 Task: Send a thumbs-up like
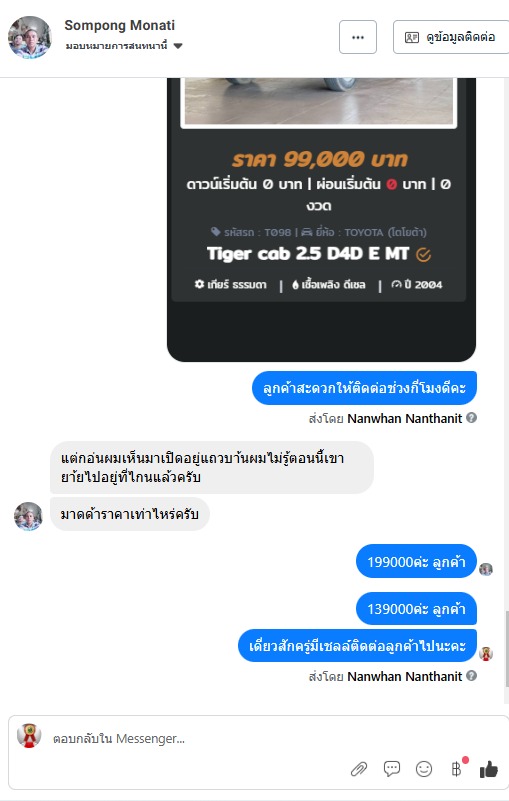tap(489, 769)
